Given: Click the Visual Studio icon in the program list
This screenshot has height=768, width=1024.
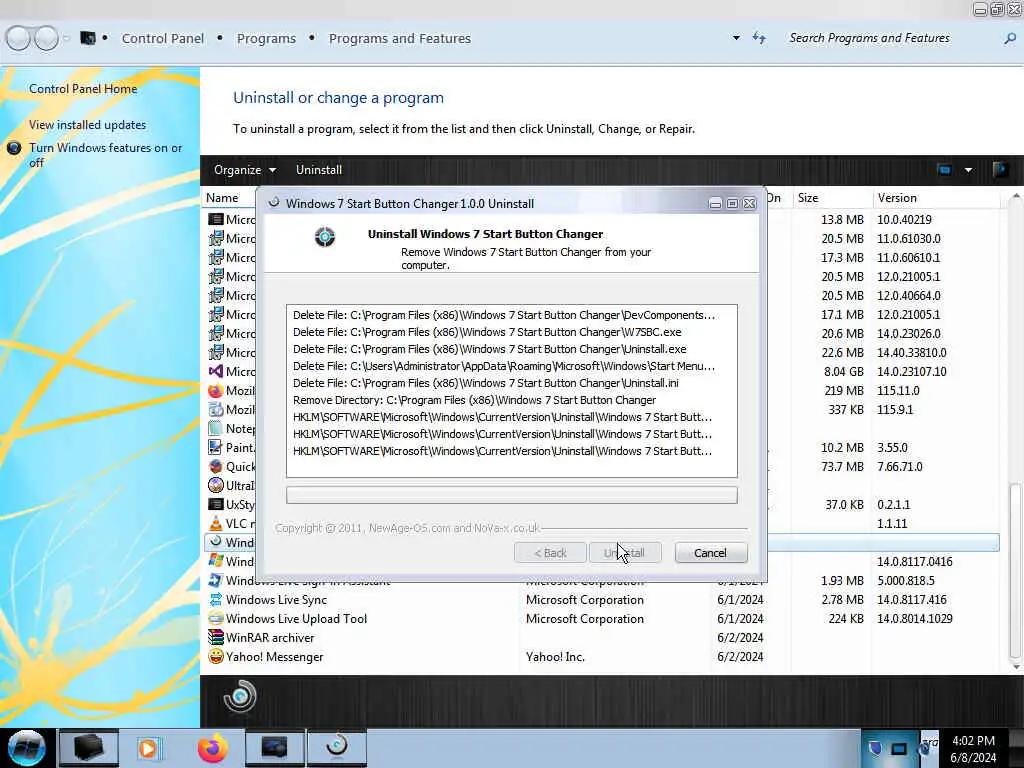Looking at the screenshot, I should point(216,372).
